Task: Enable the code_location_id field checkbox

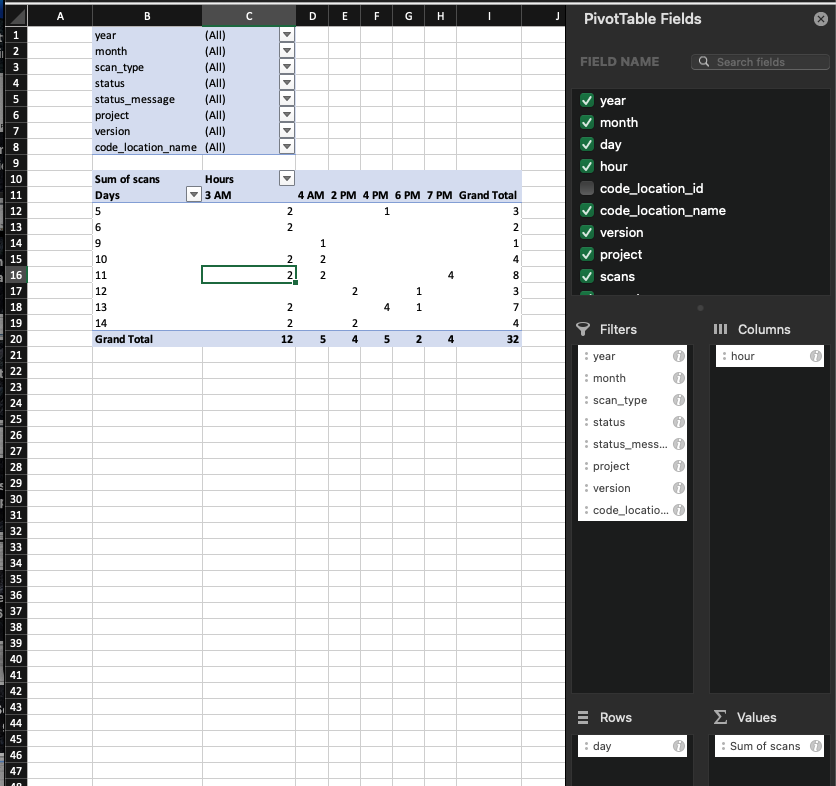Action: (588, 189)
